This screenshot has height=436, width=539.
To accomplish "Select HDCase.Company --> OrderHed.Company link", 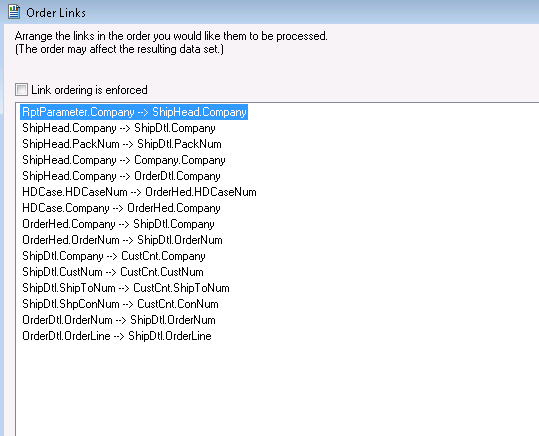I will coord(121,208).
